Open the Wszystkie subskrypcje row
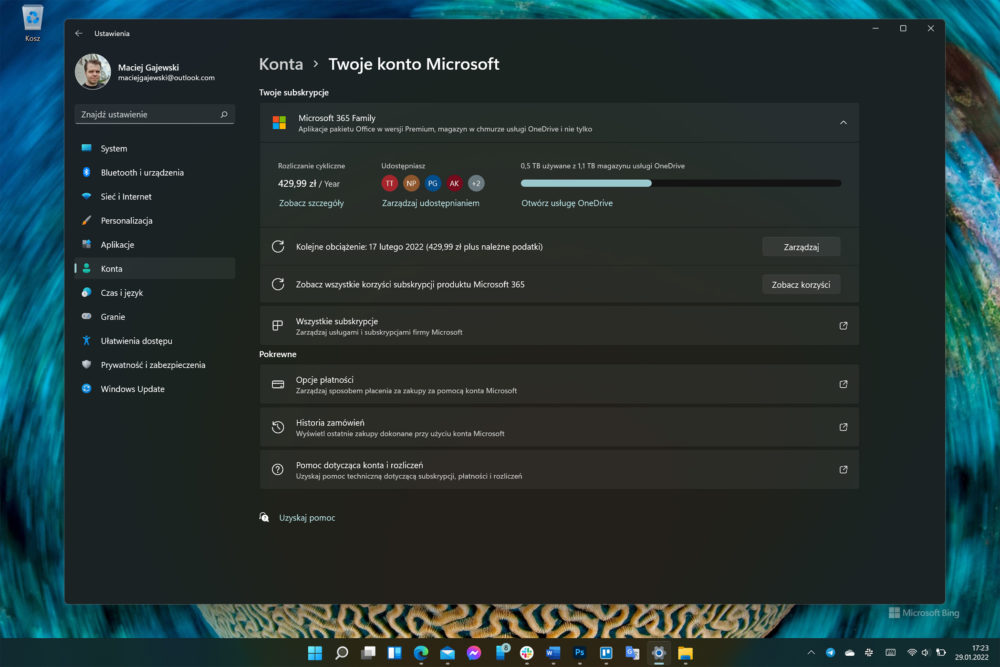Image resolution: width=1000 pixels, height=667 pixels. pos(559,326)
